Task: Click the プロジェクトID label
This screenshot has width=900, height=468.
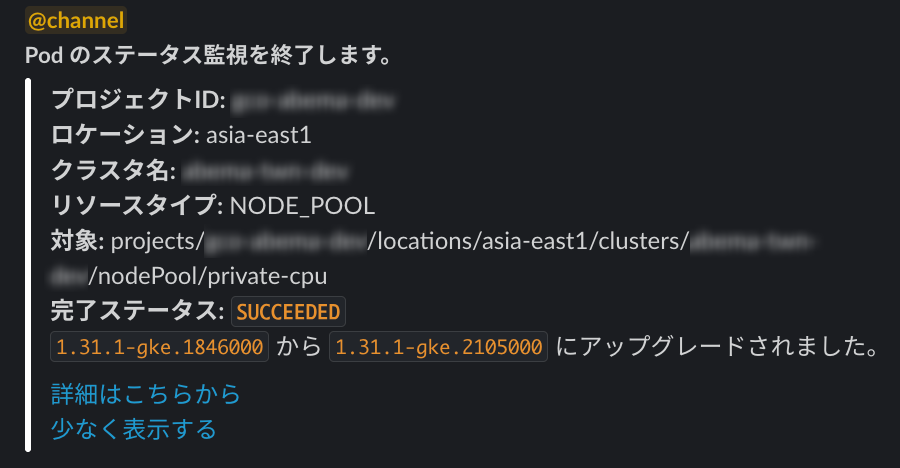Action: [140, 100]
